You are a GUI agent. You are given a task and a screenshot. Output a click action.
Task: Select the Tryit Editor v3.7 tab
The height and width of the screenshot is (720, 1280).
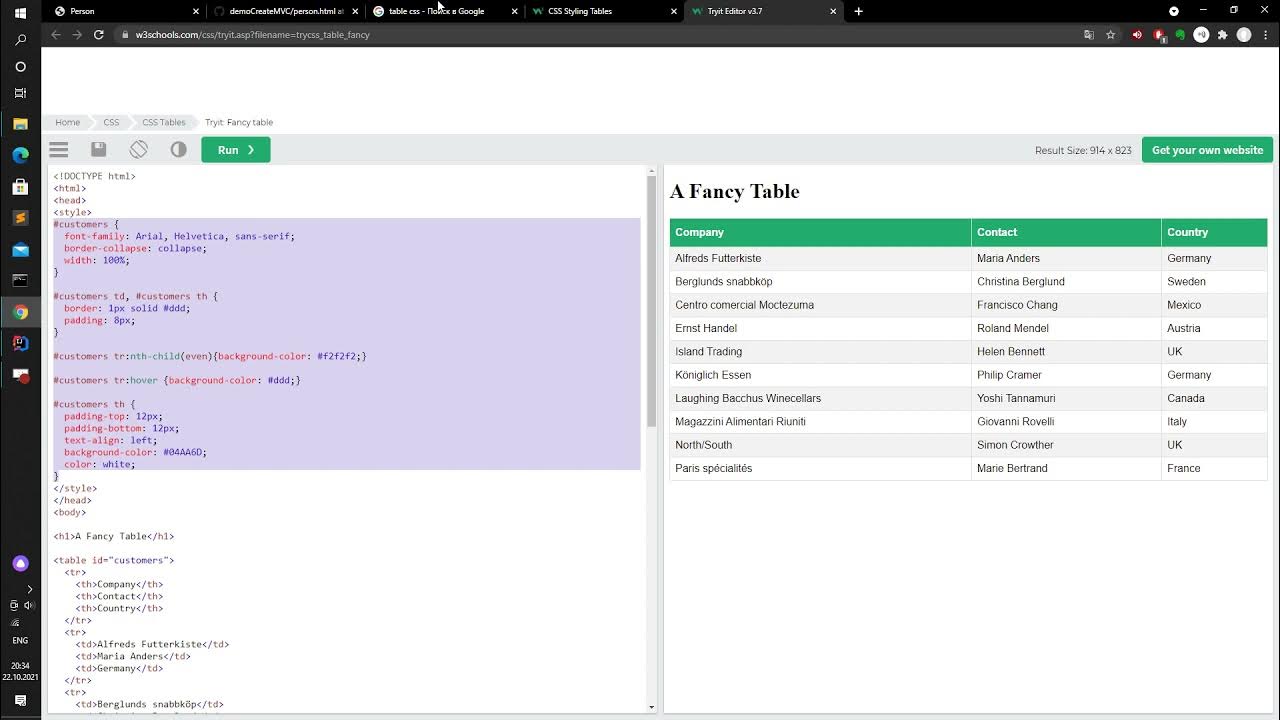[762, 11]
